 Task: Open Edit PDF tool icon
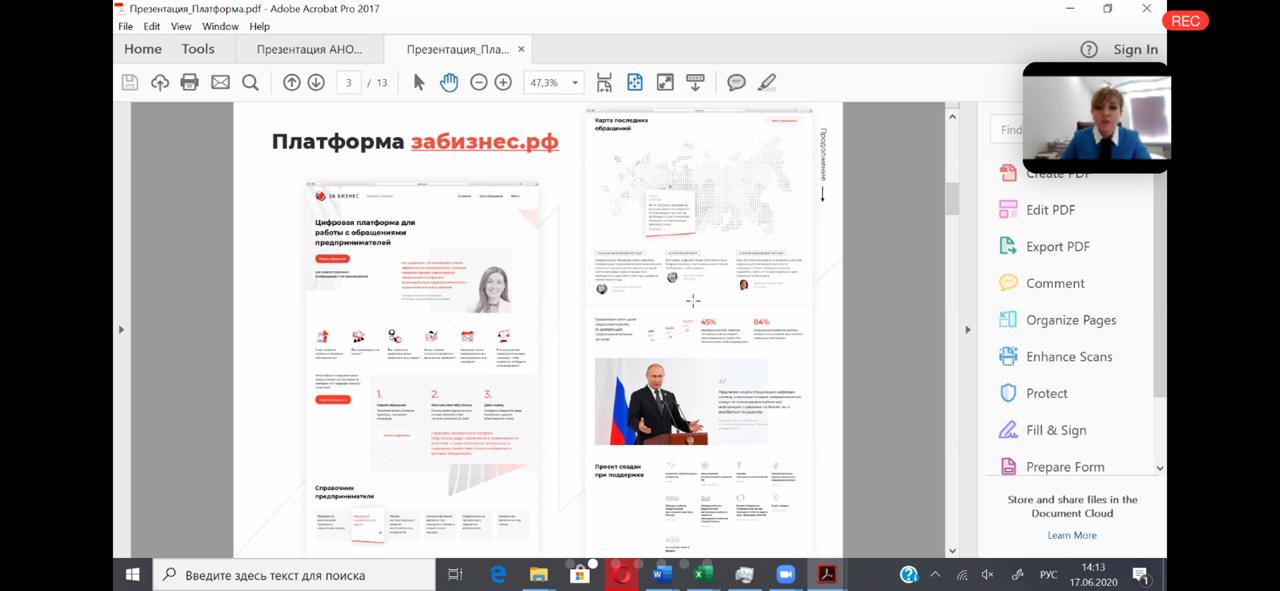(1008, 210)
